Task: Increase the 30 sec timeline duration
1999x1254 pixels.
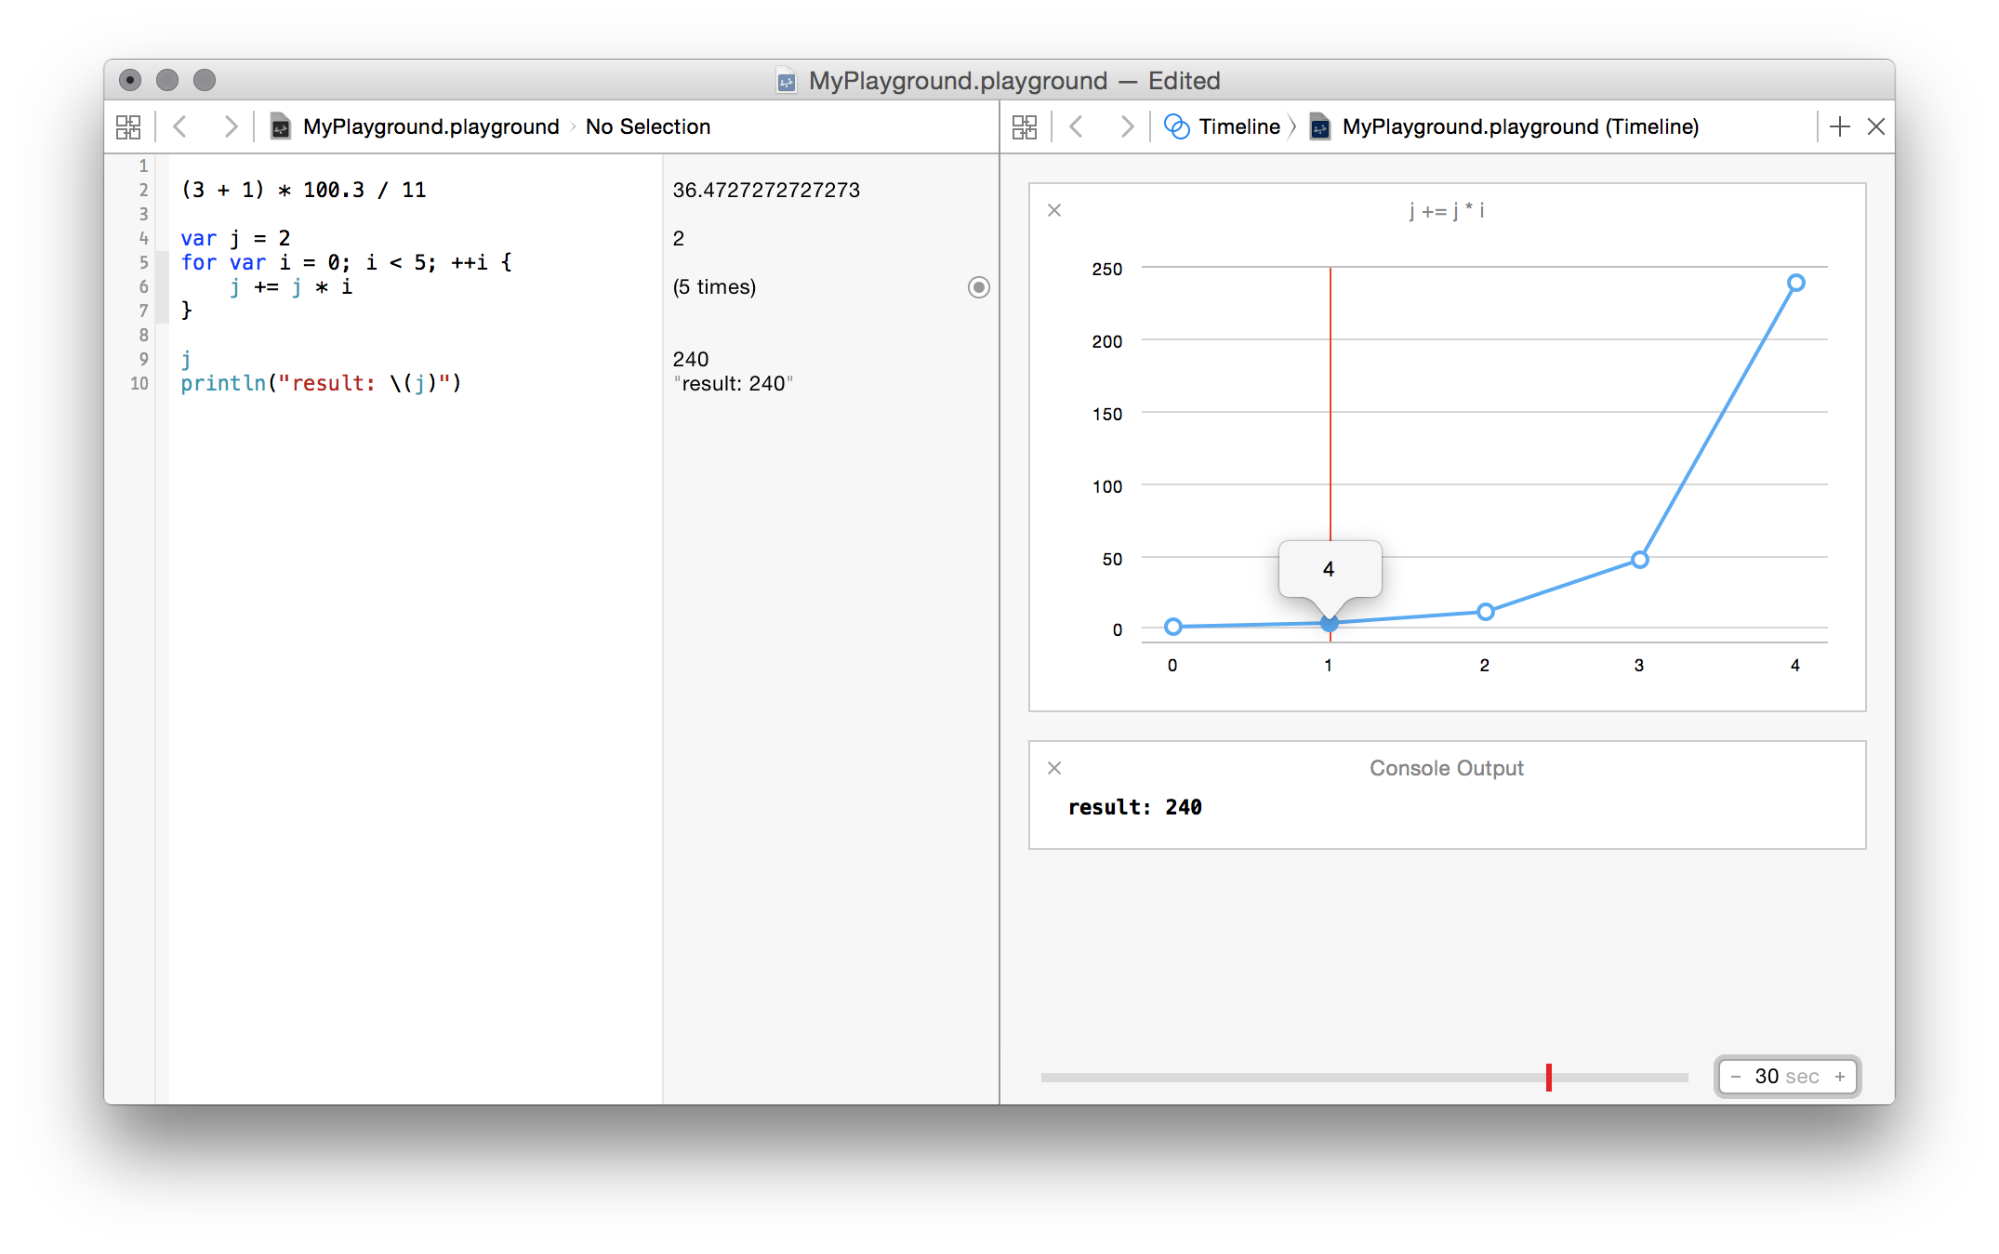Action: point(1839,1077)
